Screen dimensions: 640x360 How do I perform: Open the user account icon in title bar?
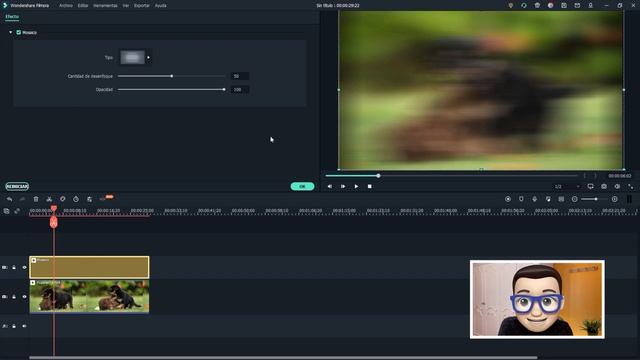click(x=590, y=6)
